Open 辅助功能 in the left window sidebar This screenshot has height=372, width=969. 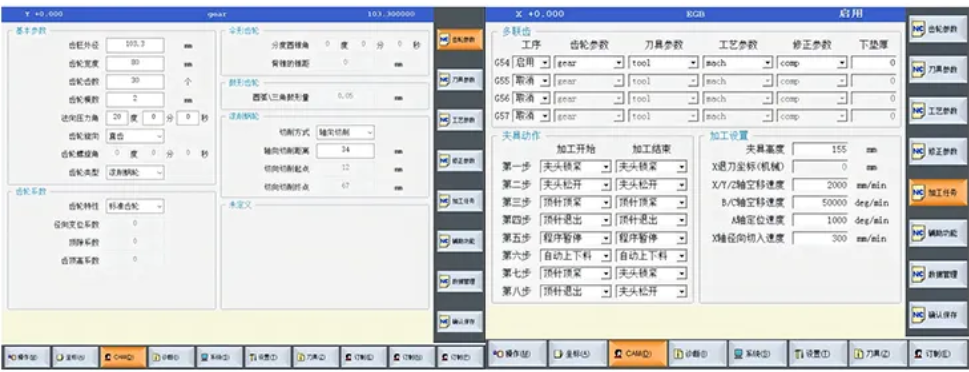pos(460,240)
